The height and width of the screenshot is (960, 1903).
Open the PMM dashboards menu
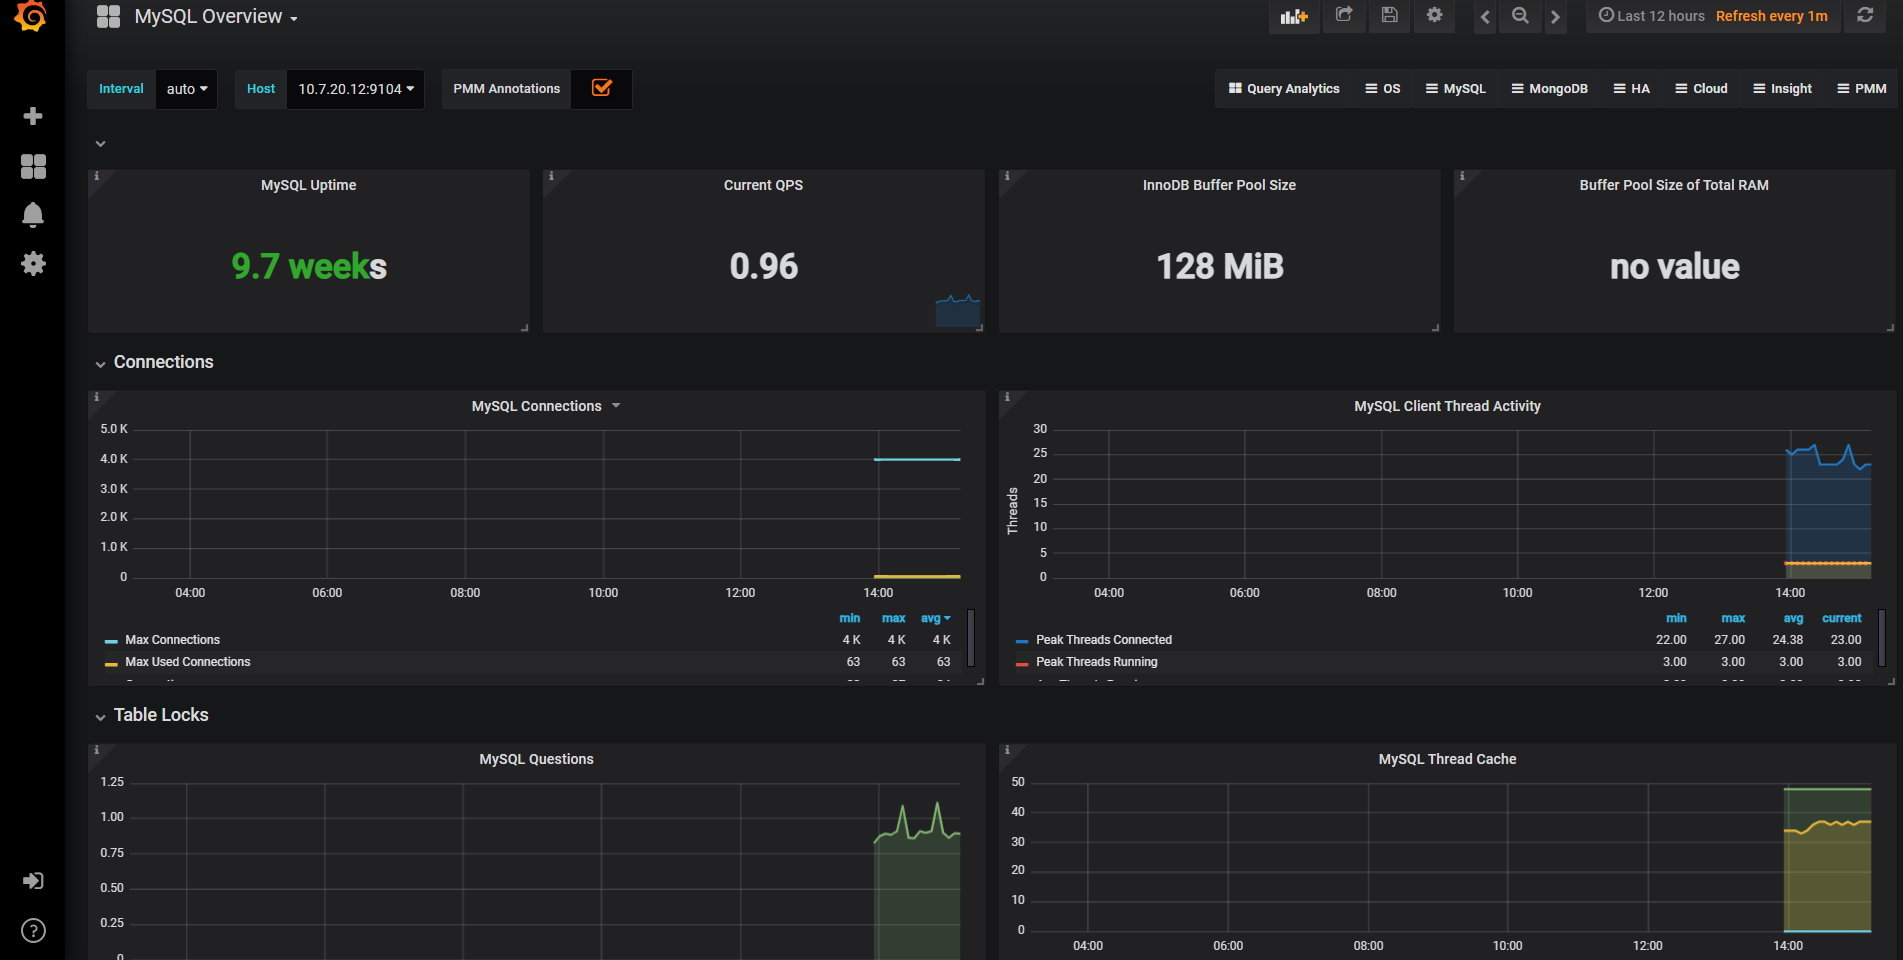point(1862,89)
